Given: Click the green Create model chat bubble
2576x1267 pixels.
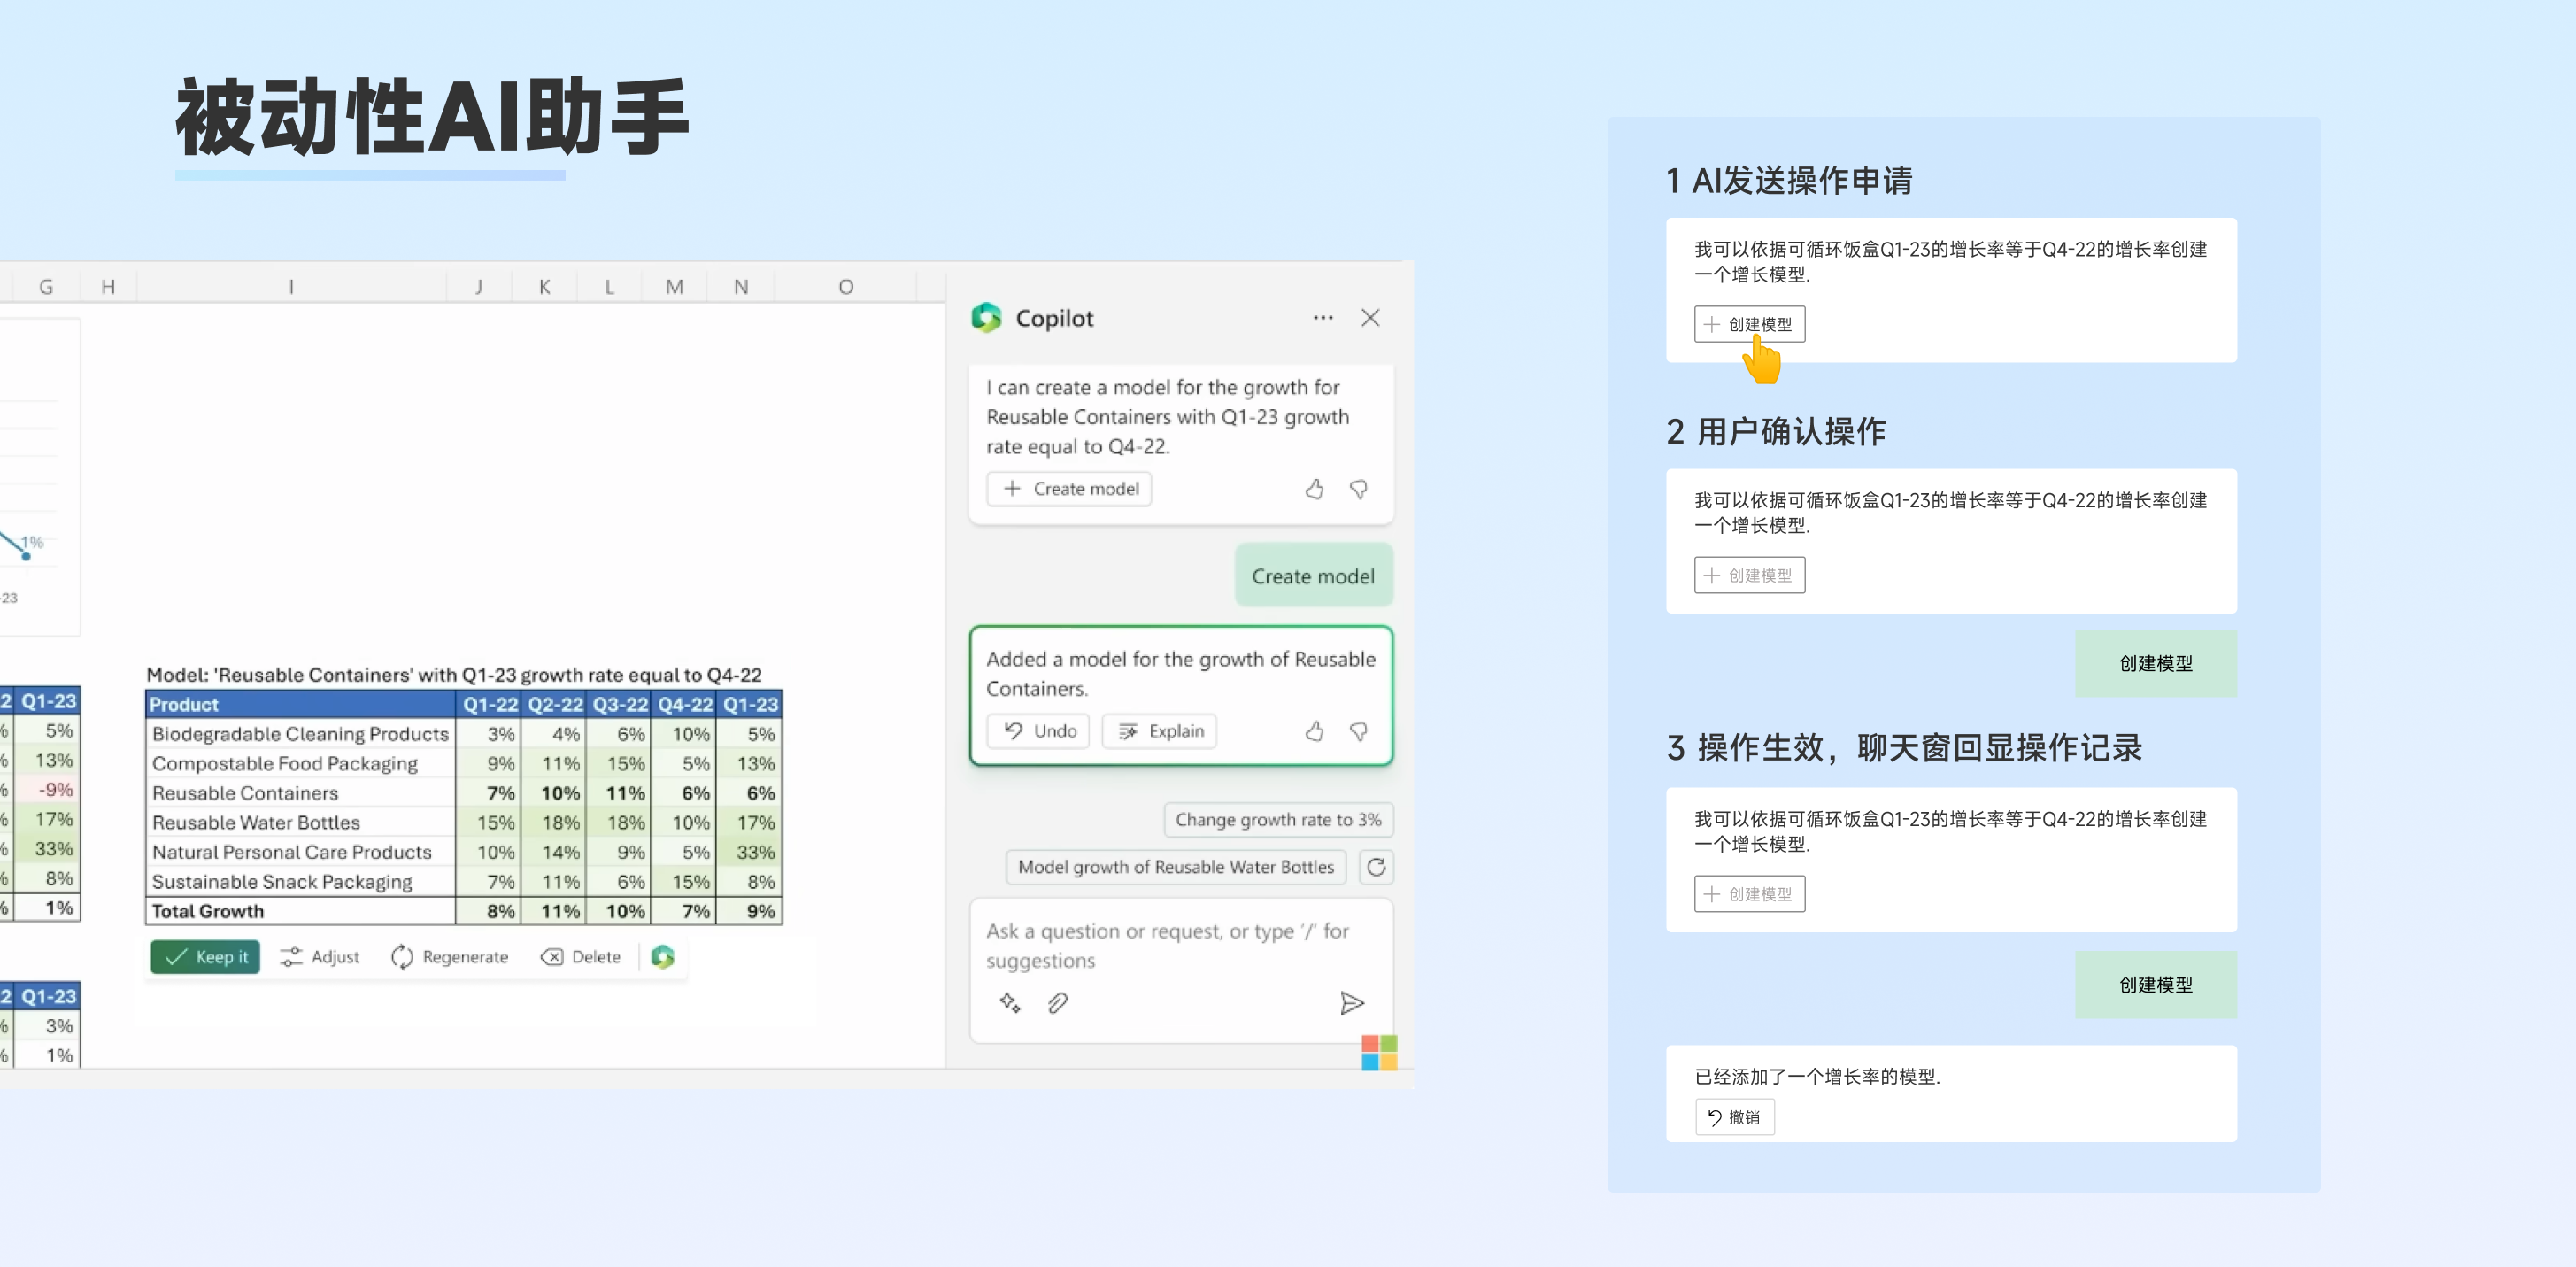Looking at the screenshot, I should pyautogui.click(x=1313, y=576).
